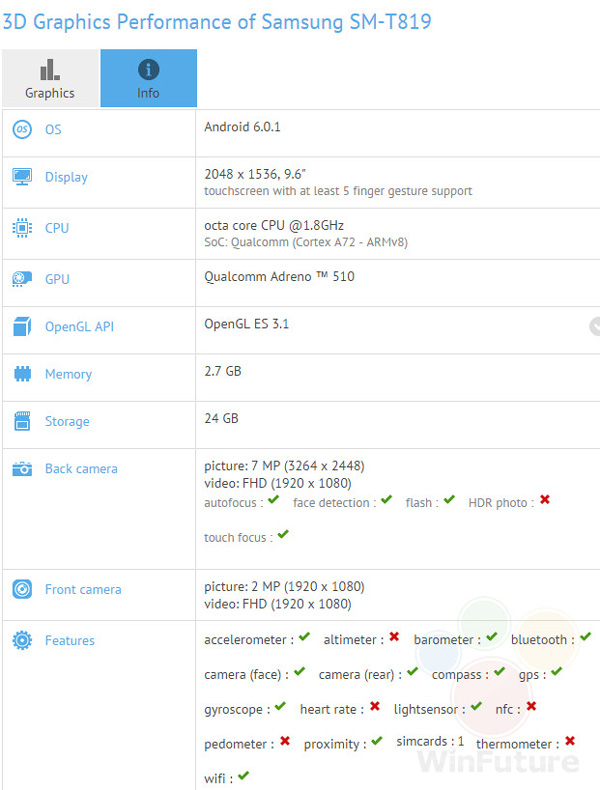
Task: Click the OpenGL API cube icon
Action: (22, 326)
